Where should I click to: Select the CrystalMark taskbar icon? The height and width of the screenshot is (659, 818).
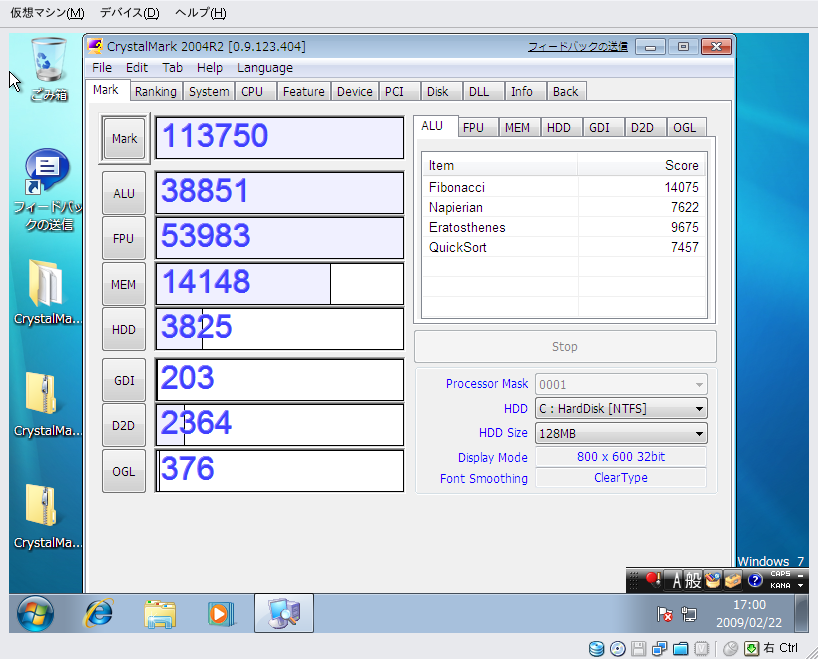(283, 613)
